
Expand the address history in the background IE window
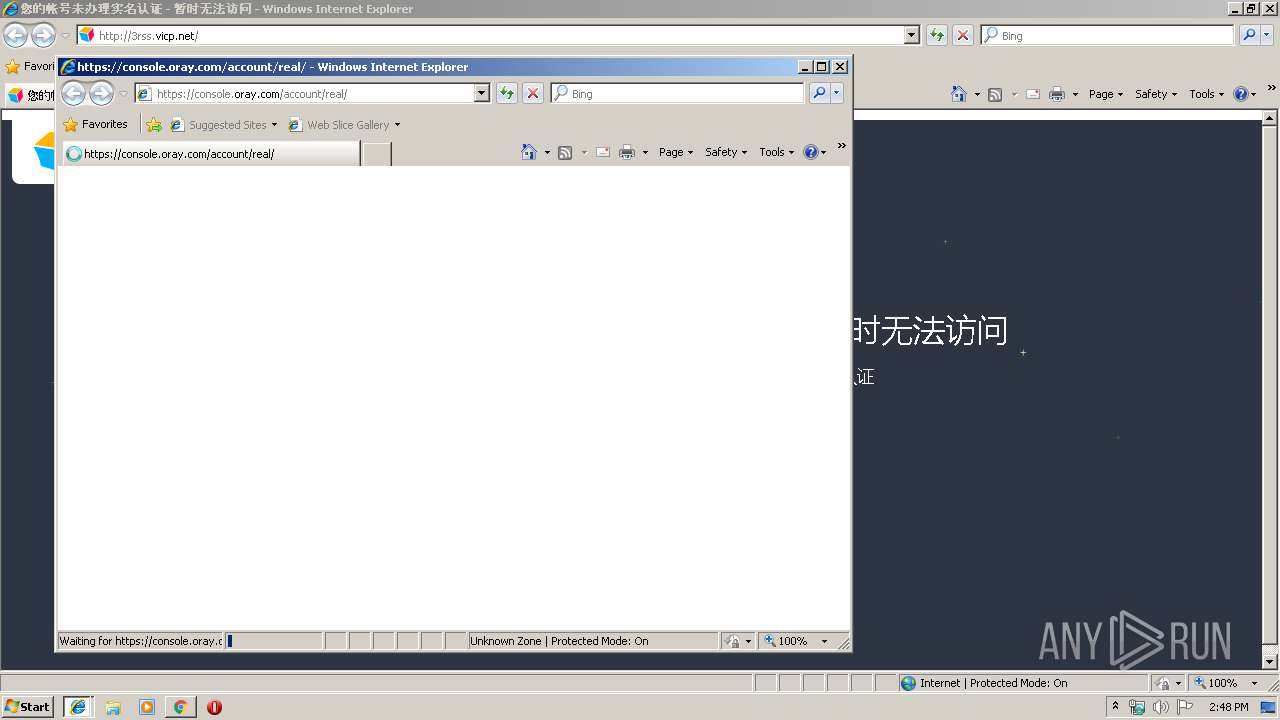click(912, 35)
